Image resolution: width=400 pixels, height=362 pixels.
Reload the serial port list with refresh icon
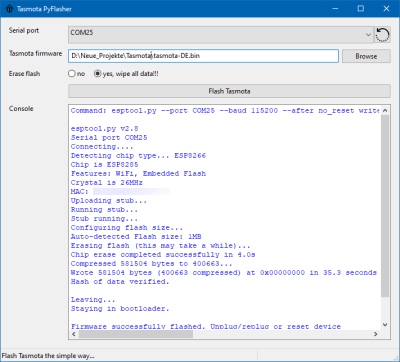coord(382,34)
